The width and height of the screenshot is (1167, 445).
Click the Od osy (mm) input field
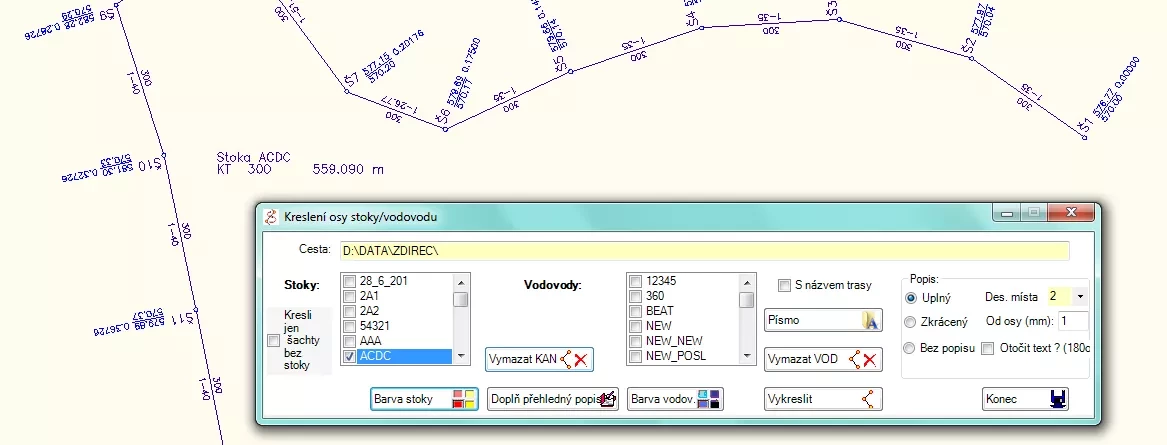click(1073, 321)
